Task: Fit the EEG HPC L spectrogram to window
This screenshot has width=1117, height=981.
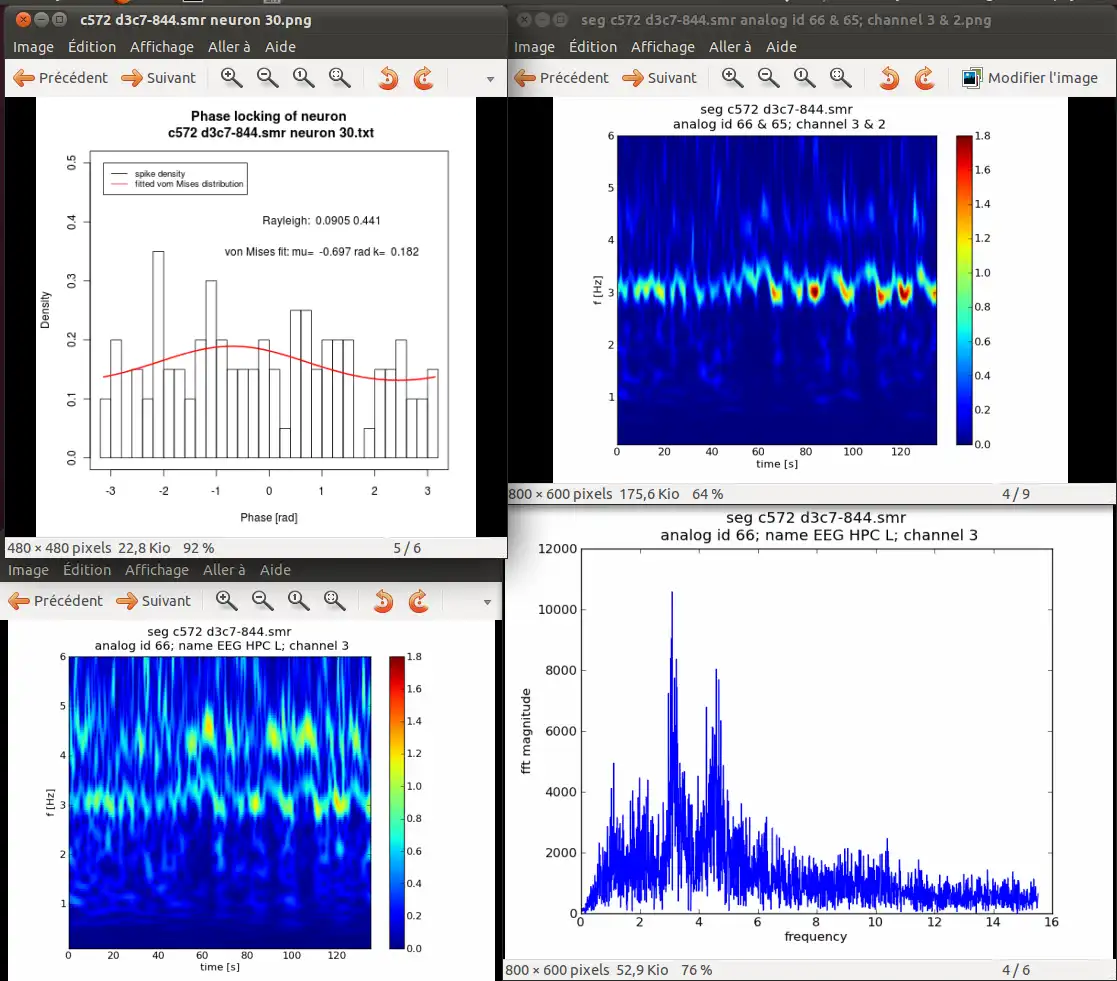Action: pyautogui.click(x=334, y=601)
